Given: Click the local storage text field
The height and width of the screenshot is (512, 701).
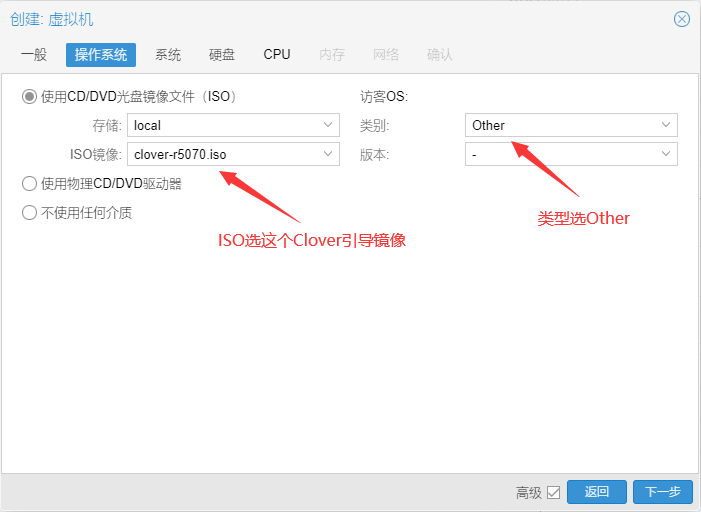Looking at the screenshot, I should point(222,125).
